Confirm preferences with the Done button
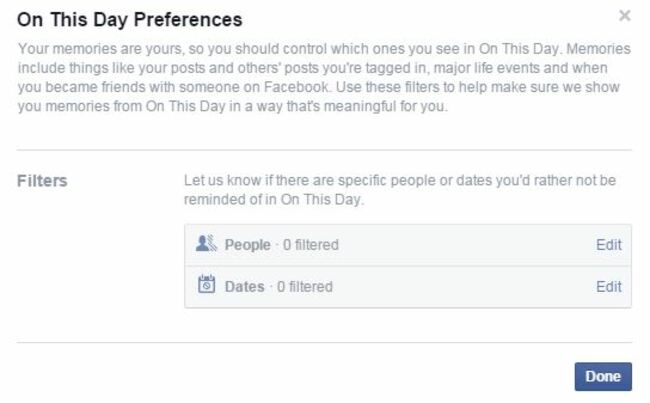The height and width of the screenshot is (403, 650). point(603,376)
